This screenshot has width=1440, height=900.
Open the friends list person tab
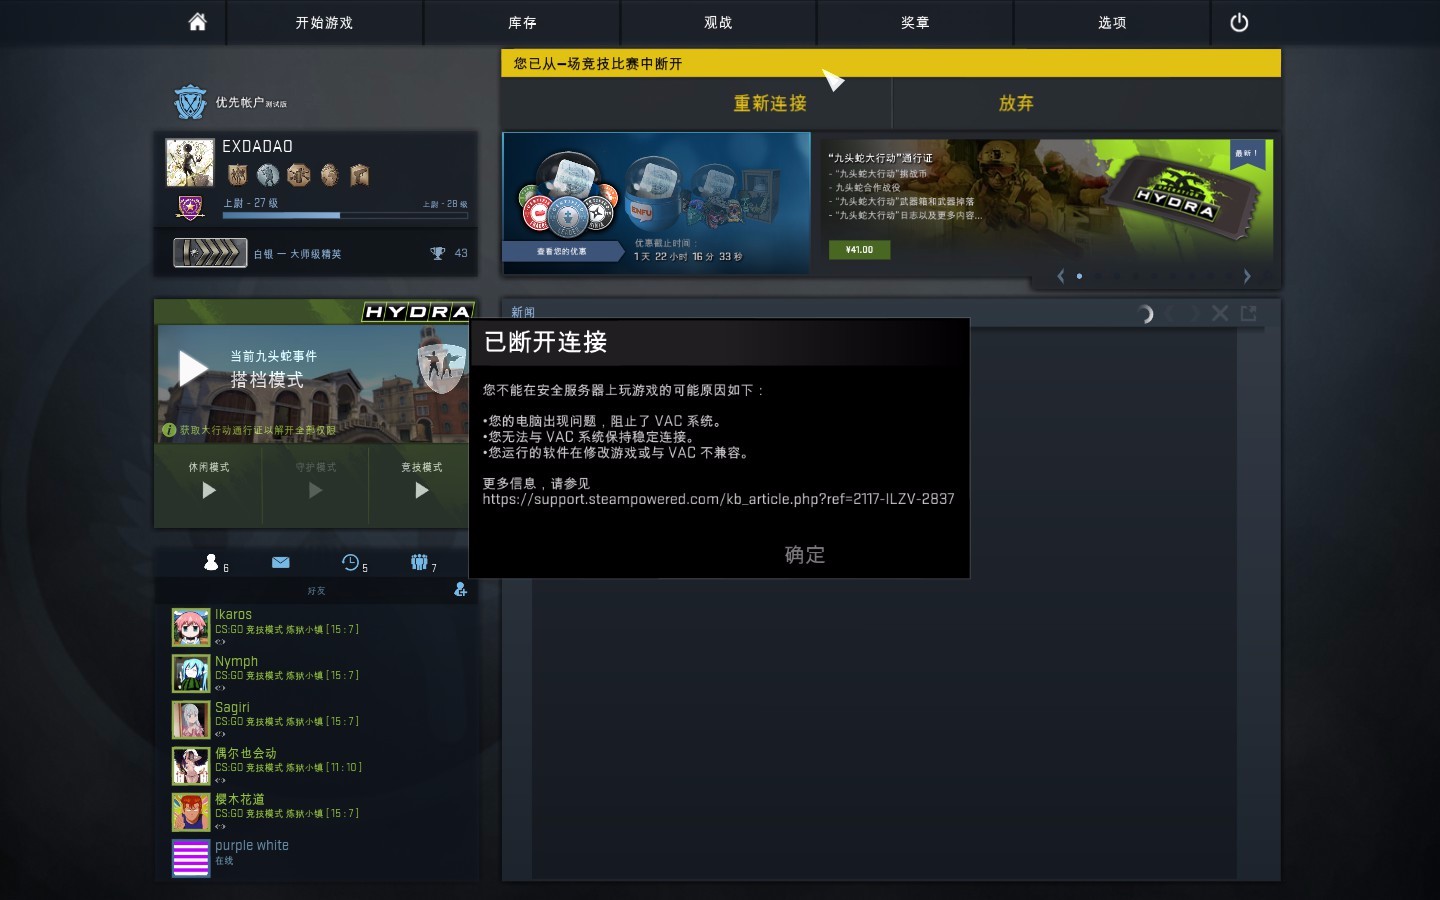(x=211, y=562)
